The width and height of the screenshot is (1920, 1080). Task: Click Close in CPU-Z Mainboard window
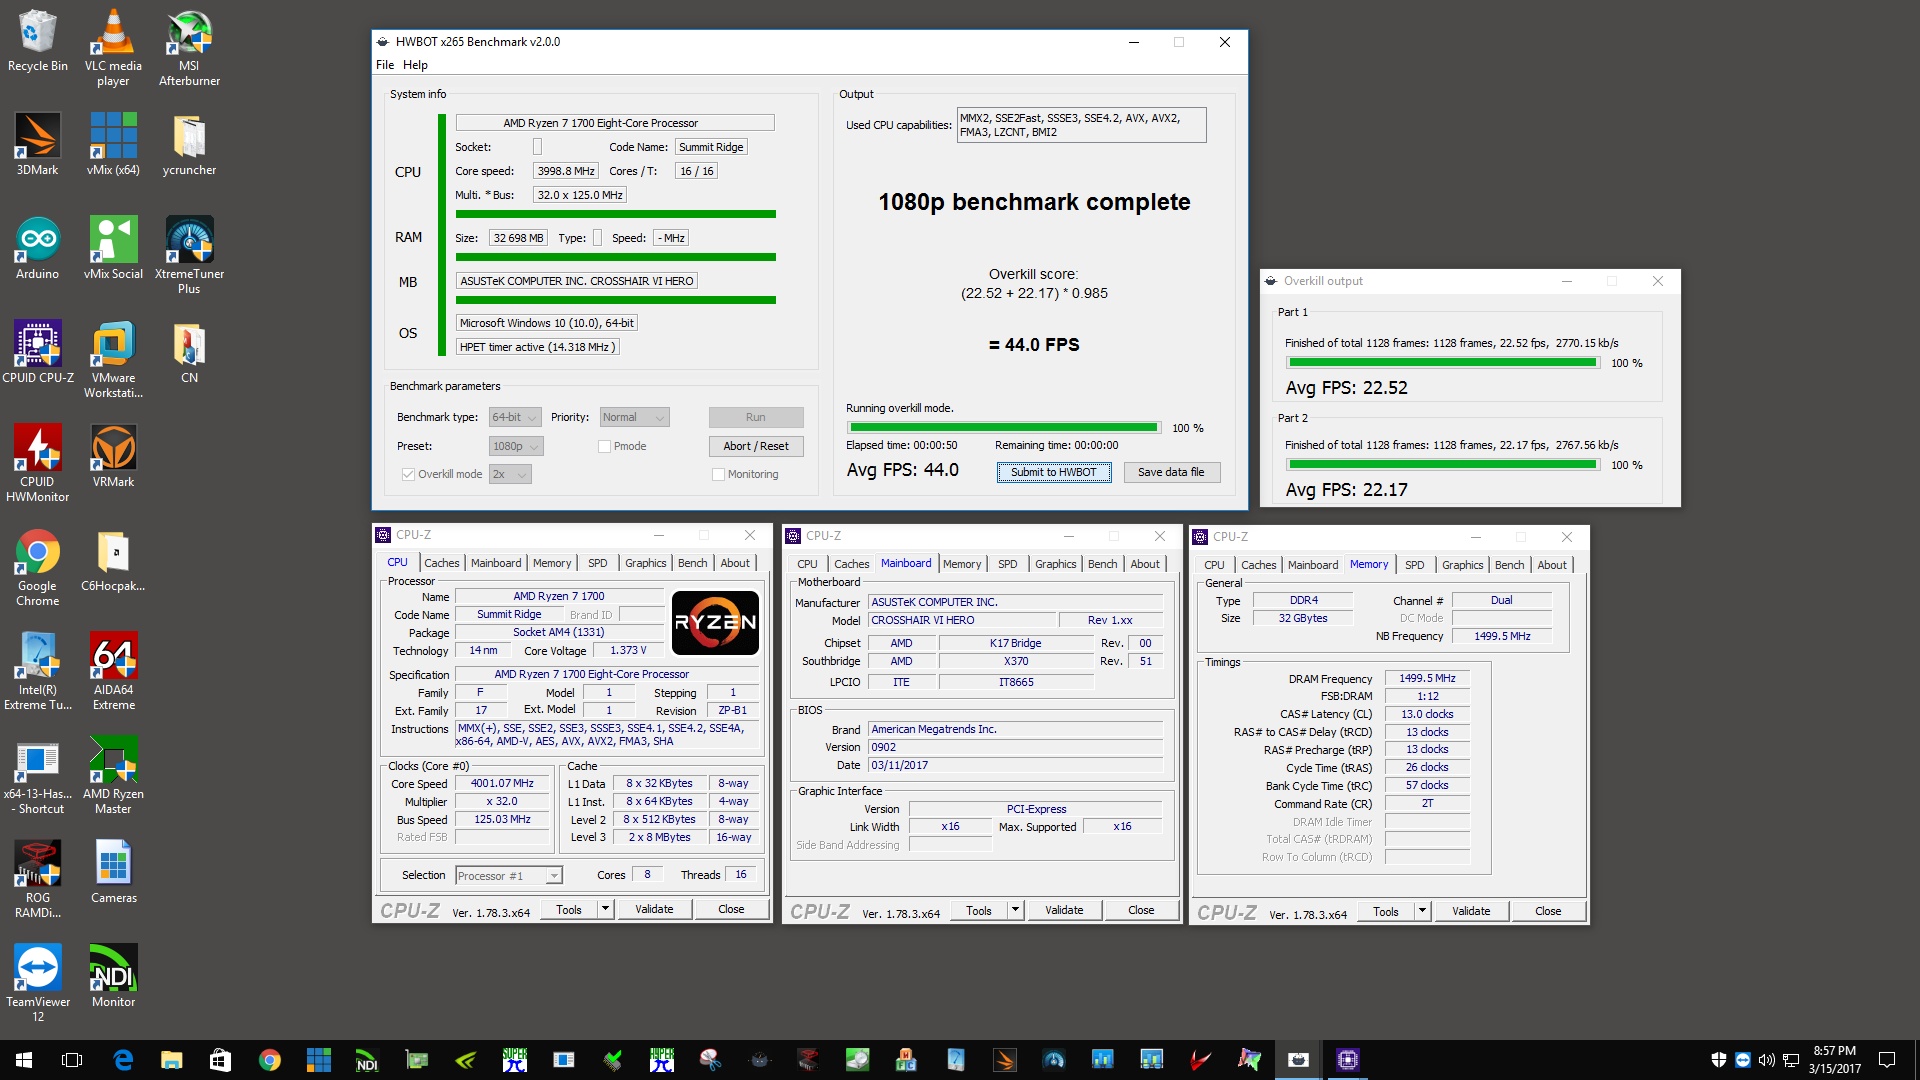[1141, 910]
